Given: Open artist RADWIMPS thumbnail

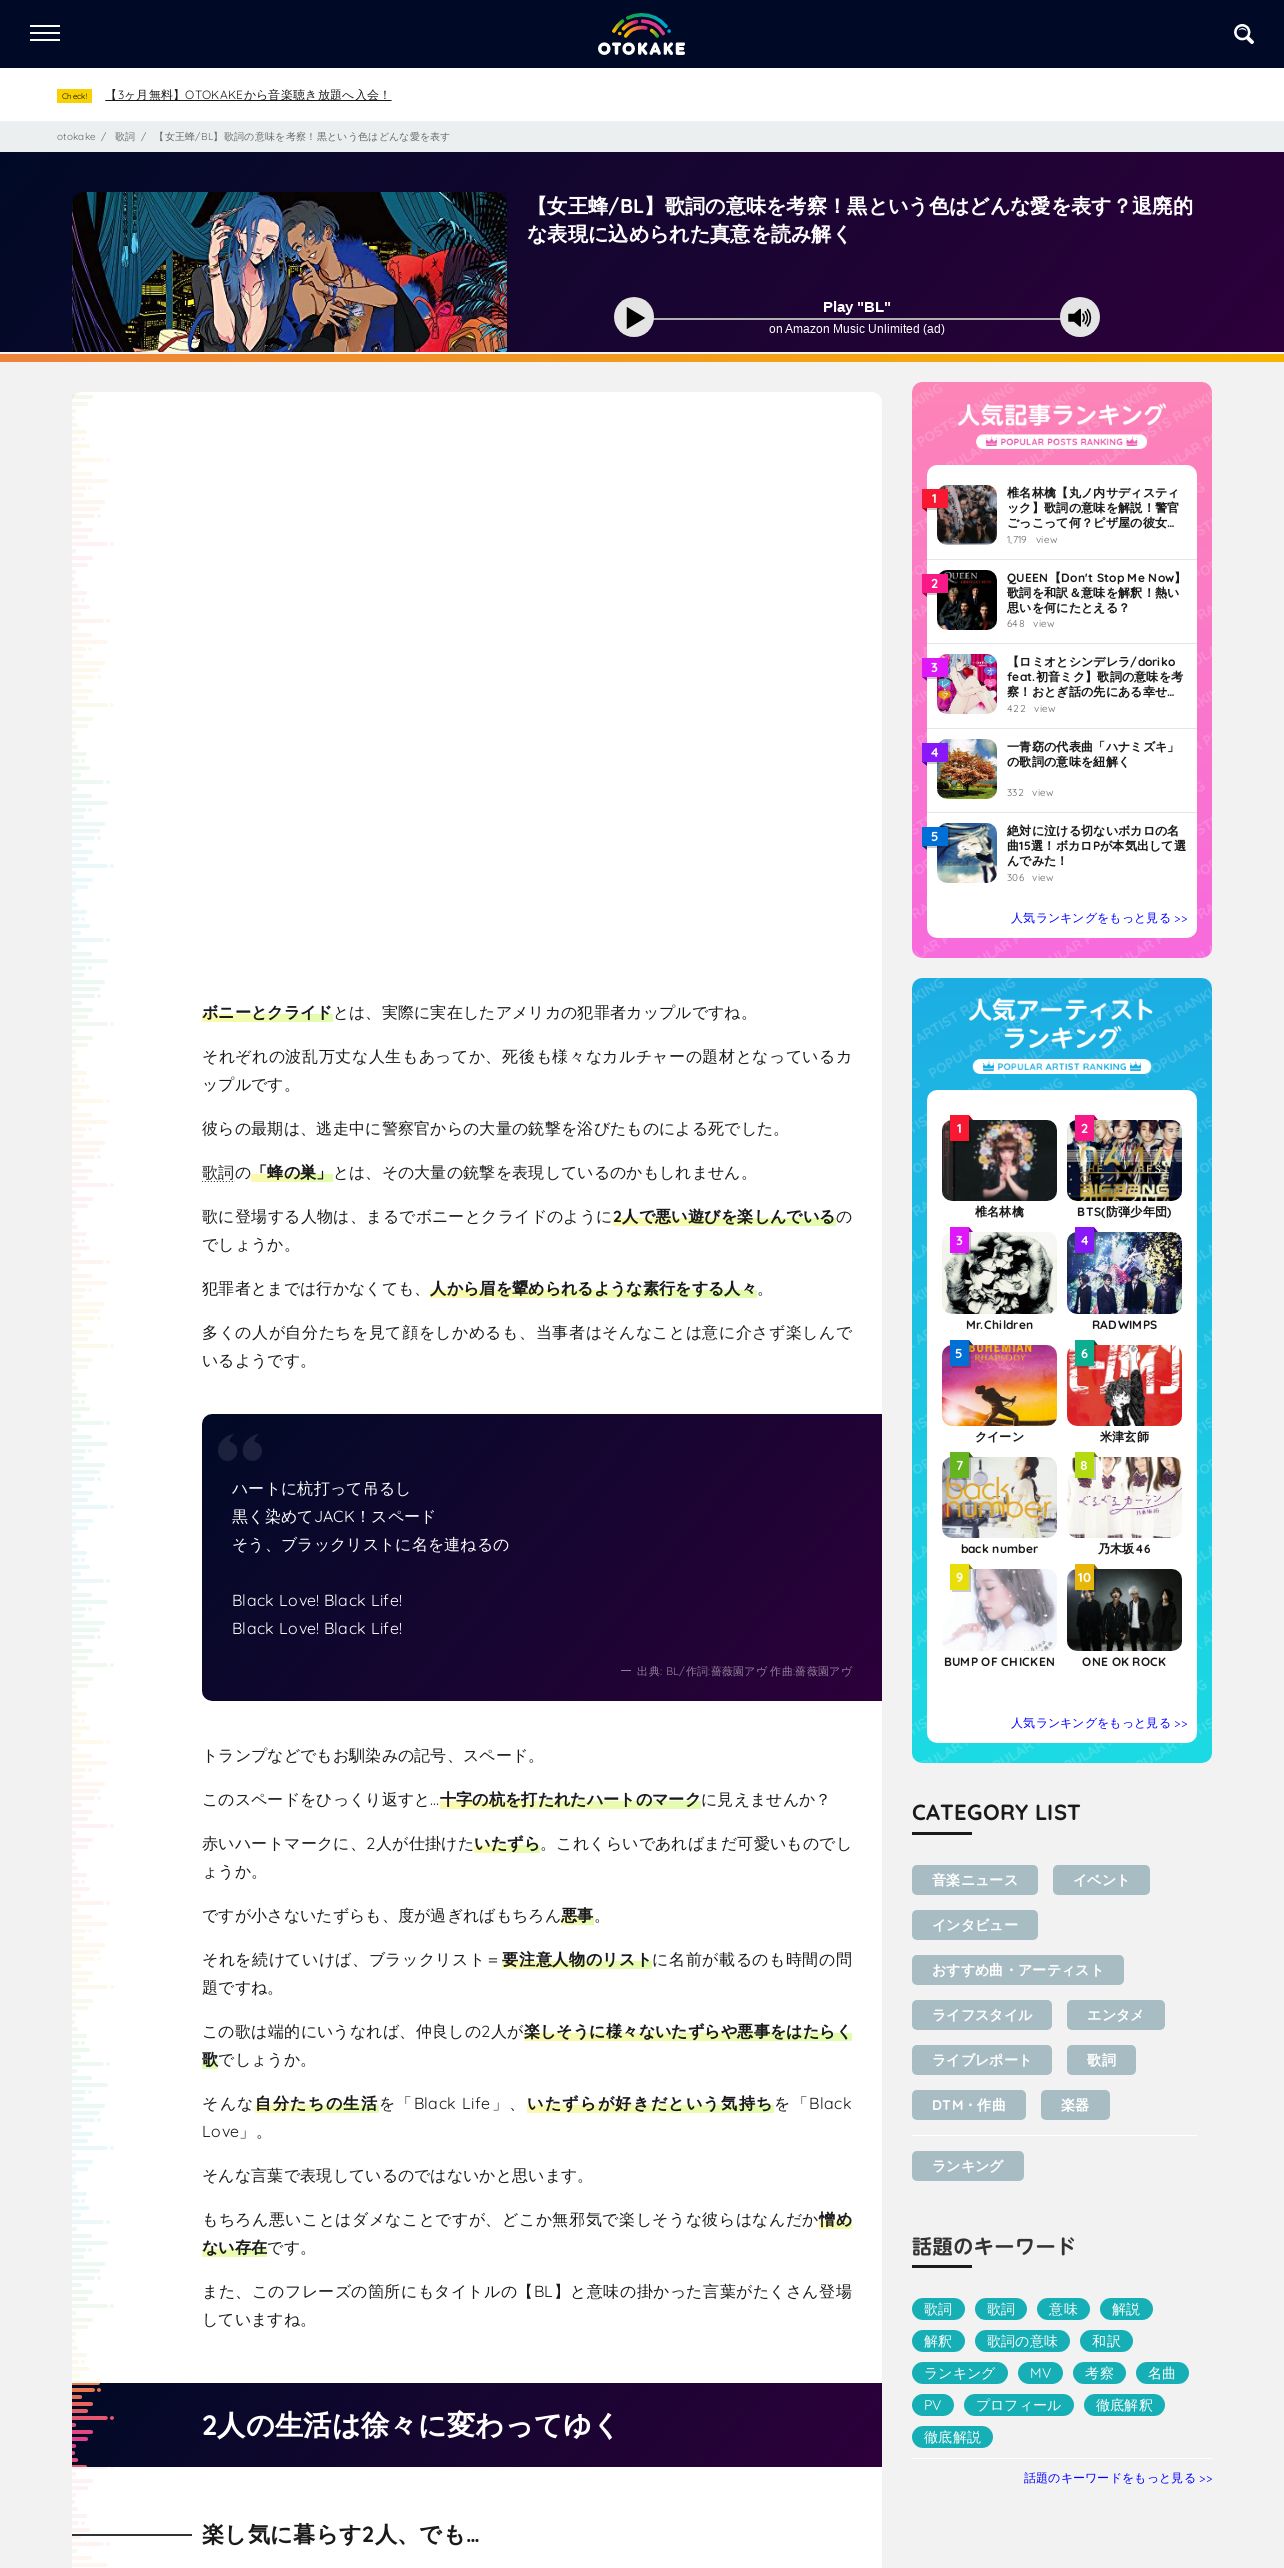Looking at the screenshot, I should pos(1124,1273).
